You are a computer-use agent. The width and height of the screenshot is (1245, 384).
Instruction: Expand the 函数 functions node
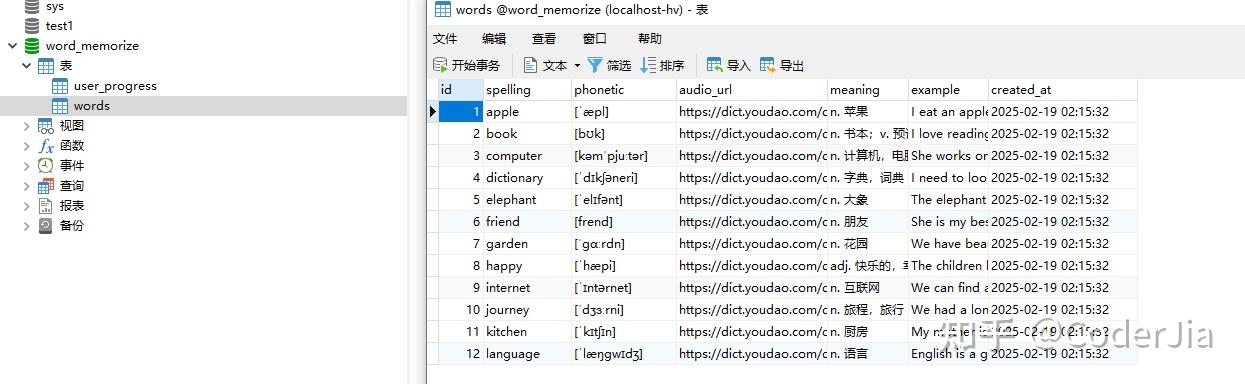click(x=27, y=146)
